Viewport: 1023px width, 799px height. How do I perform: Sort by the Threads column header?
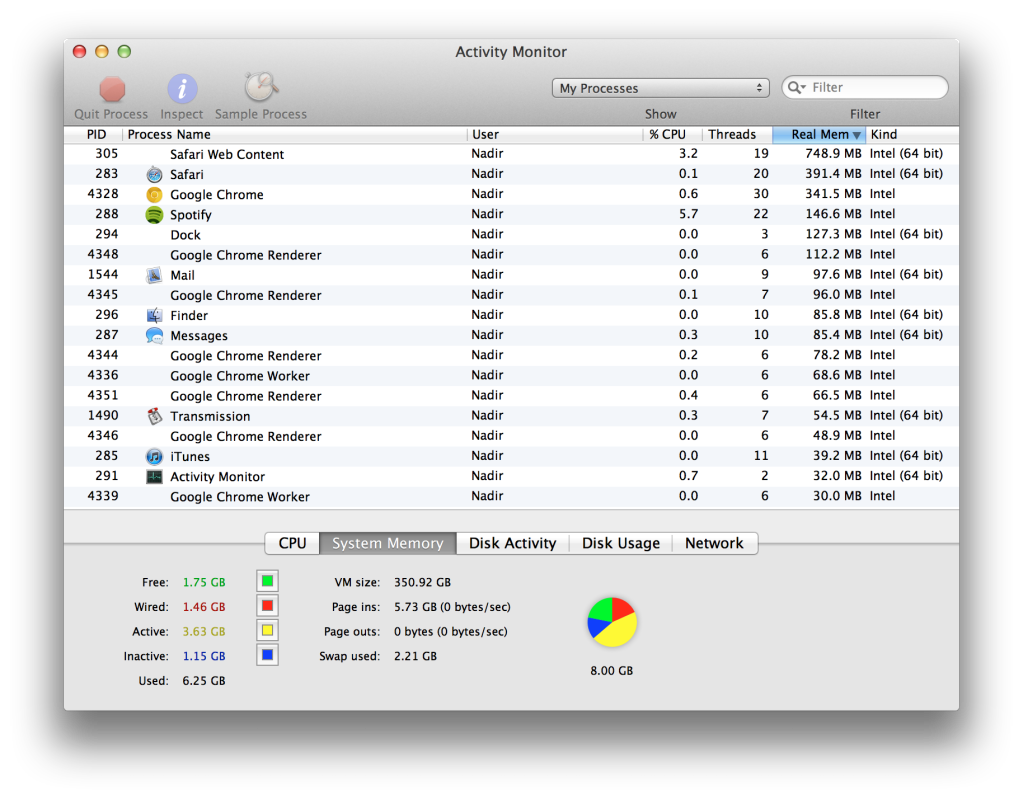pyautogui.click(x=737, y=134)
